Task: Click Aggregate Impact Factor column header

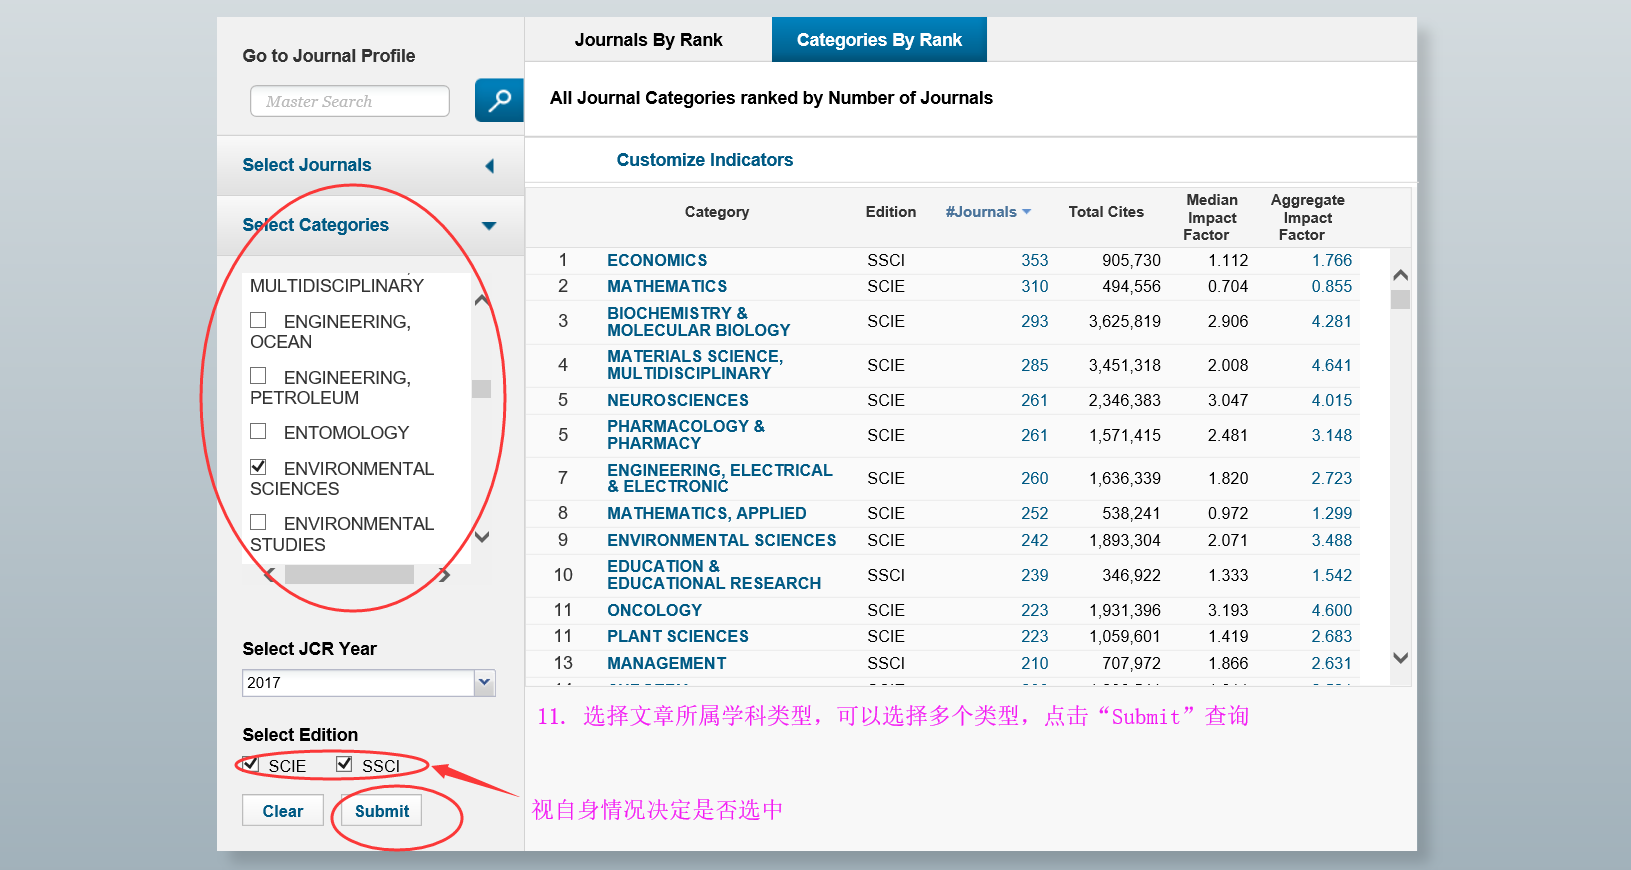Action: point(1307,218)
